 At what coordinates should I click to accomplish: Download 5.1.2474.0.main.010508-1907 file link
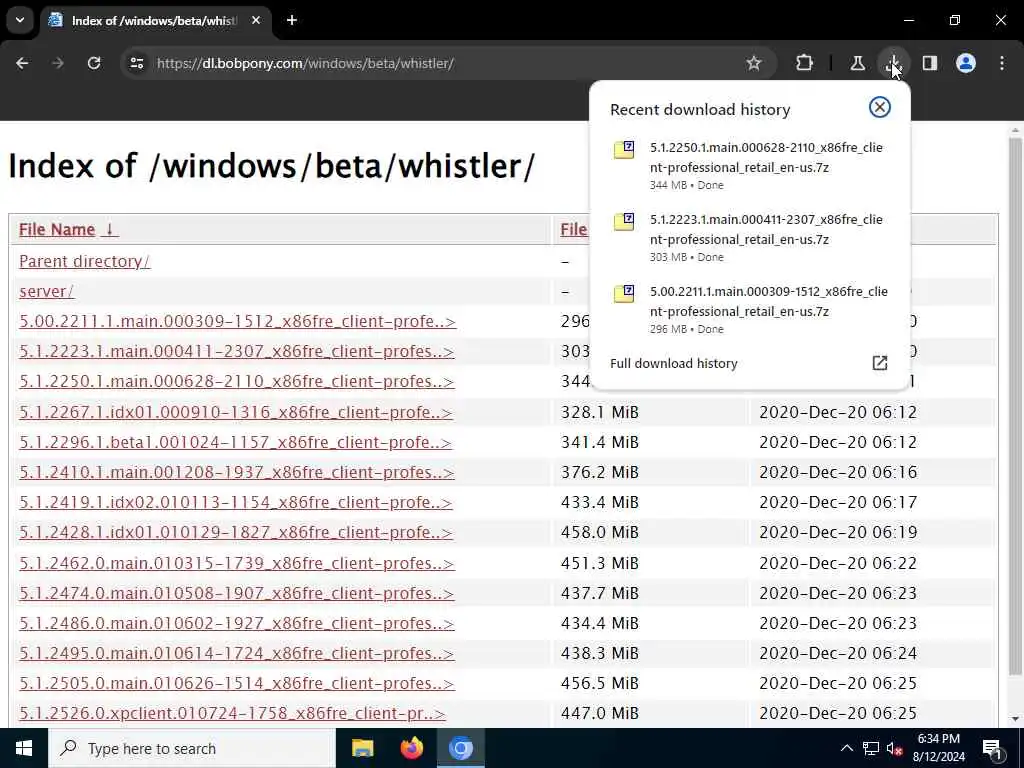tap(236, 593)
